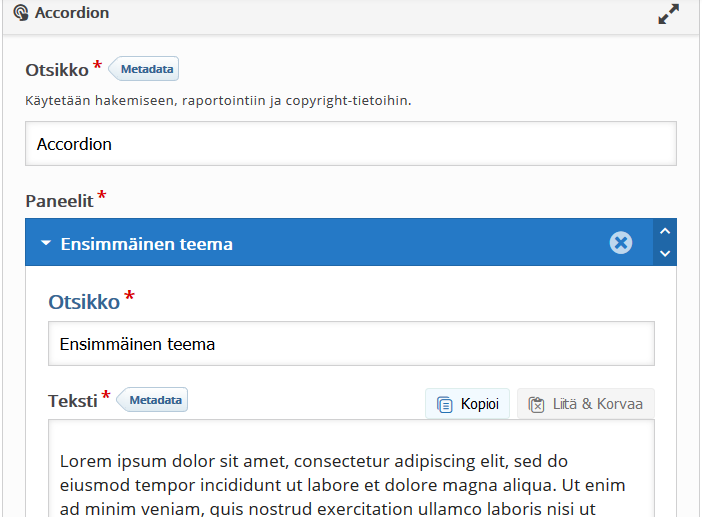The image size is (702, 517).
Task: Select the Ensimmäinen teema panel header text
Action: click(146, 244)
